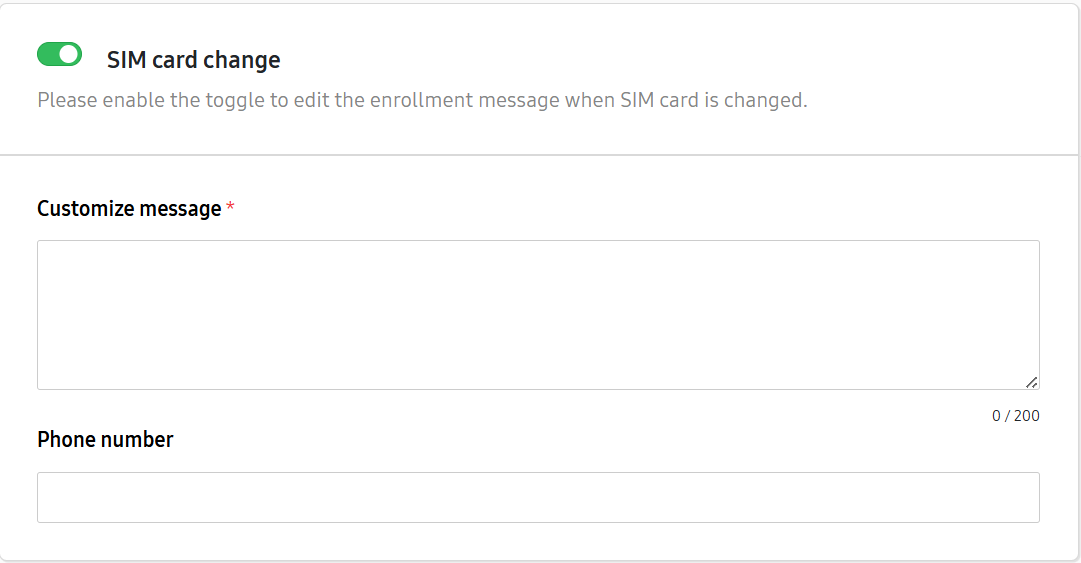Screen dimensions: 1081x563
Task: Click the word "toggle" in the description
Action: point(234,100)
